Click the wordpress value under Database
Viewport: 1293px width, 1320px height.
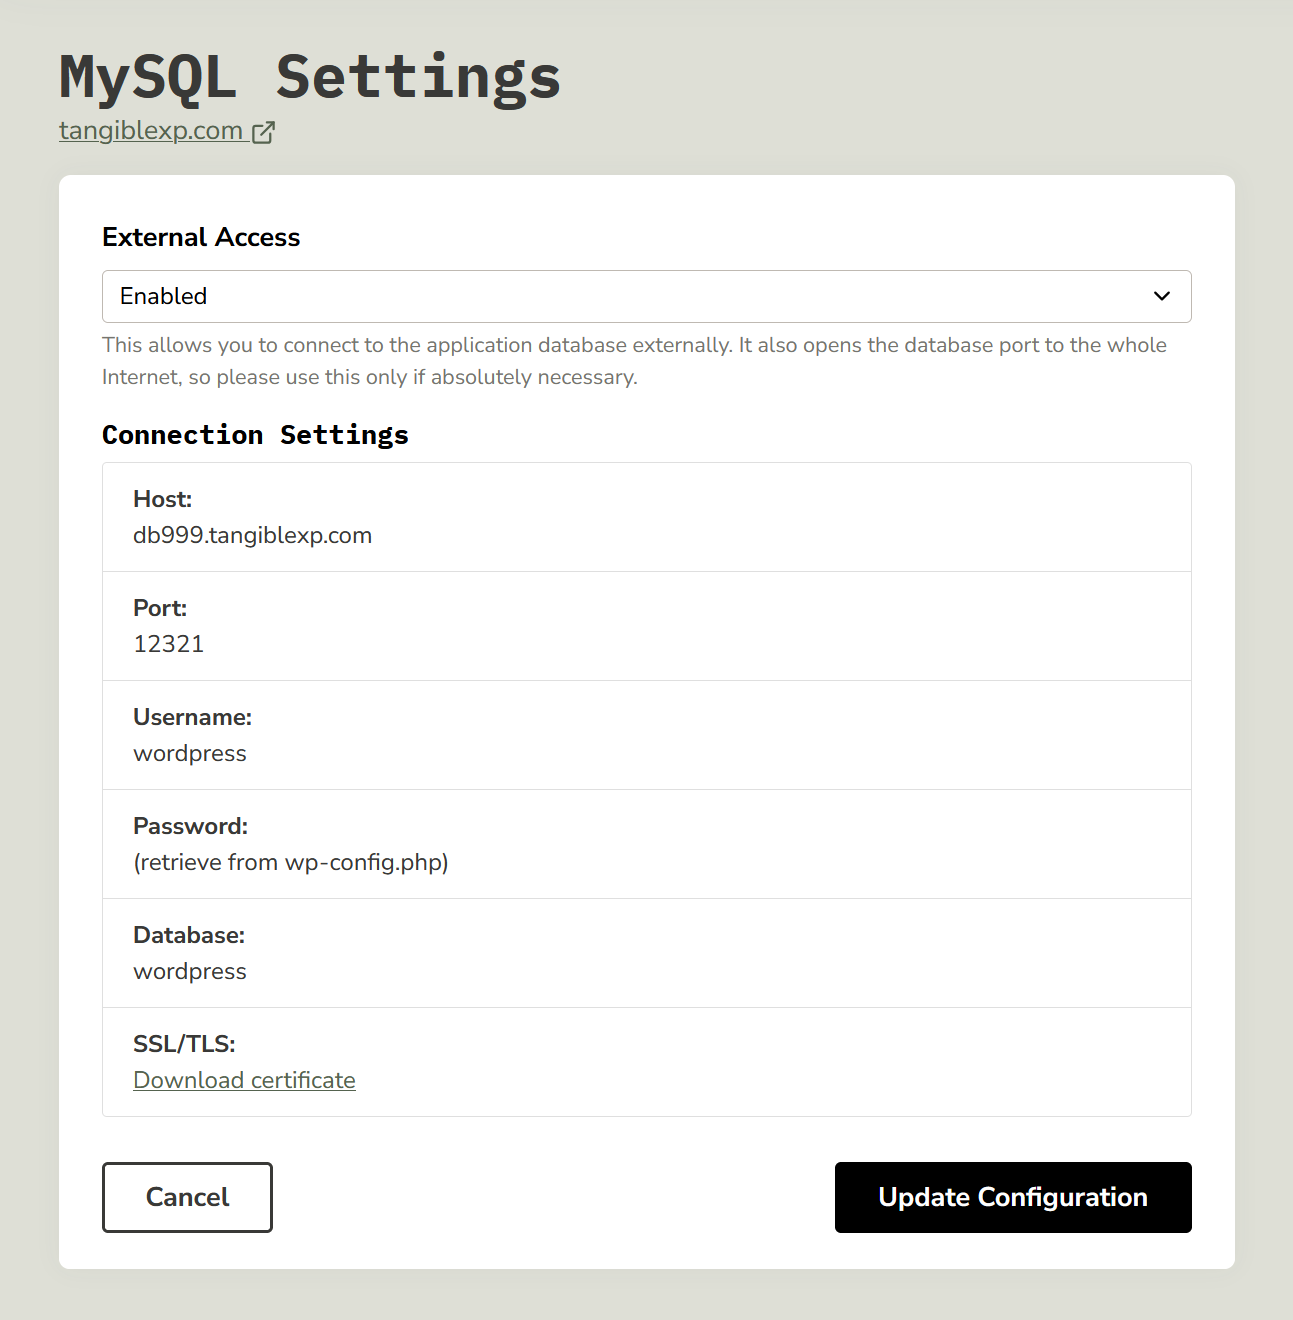[189, 971]
